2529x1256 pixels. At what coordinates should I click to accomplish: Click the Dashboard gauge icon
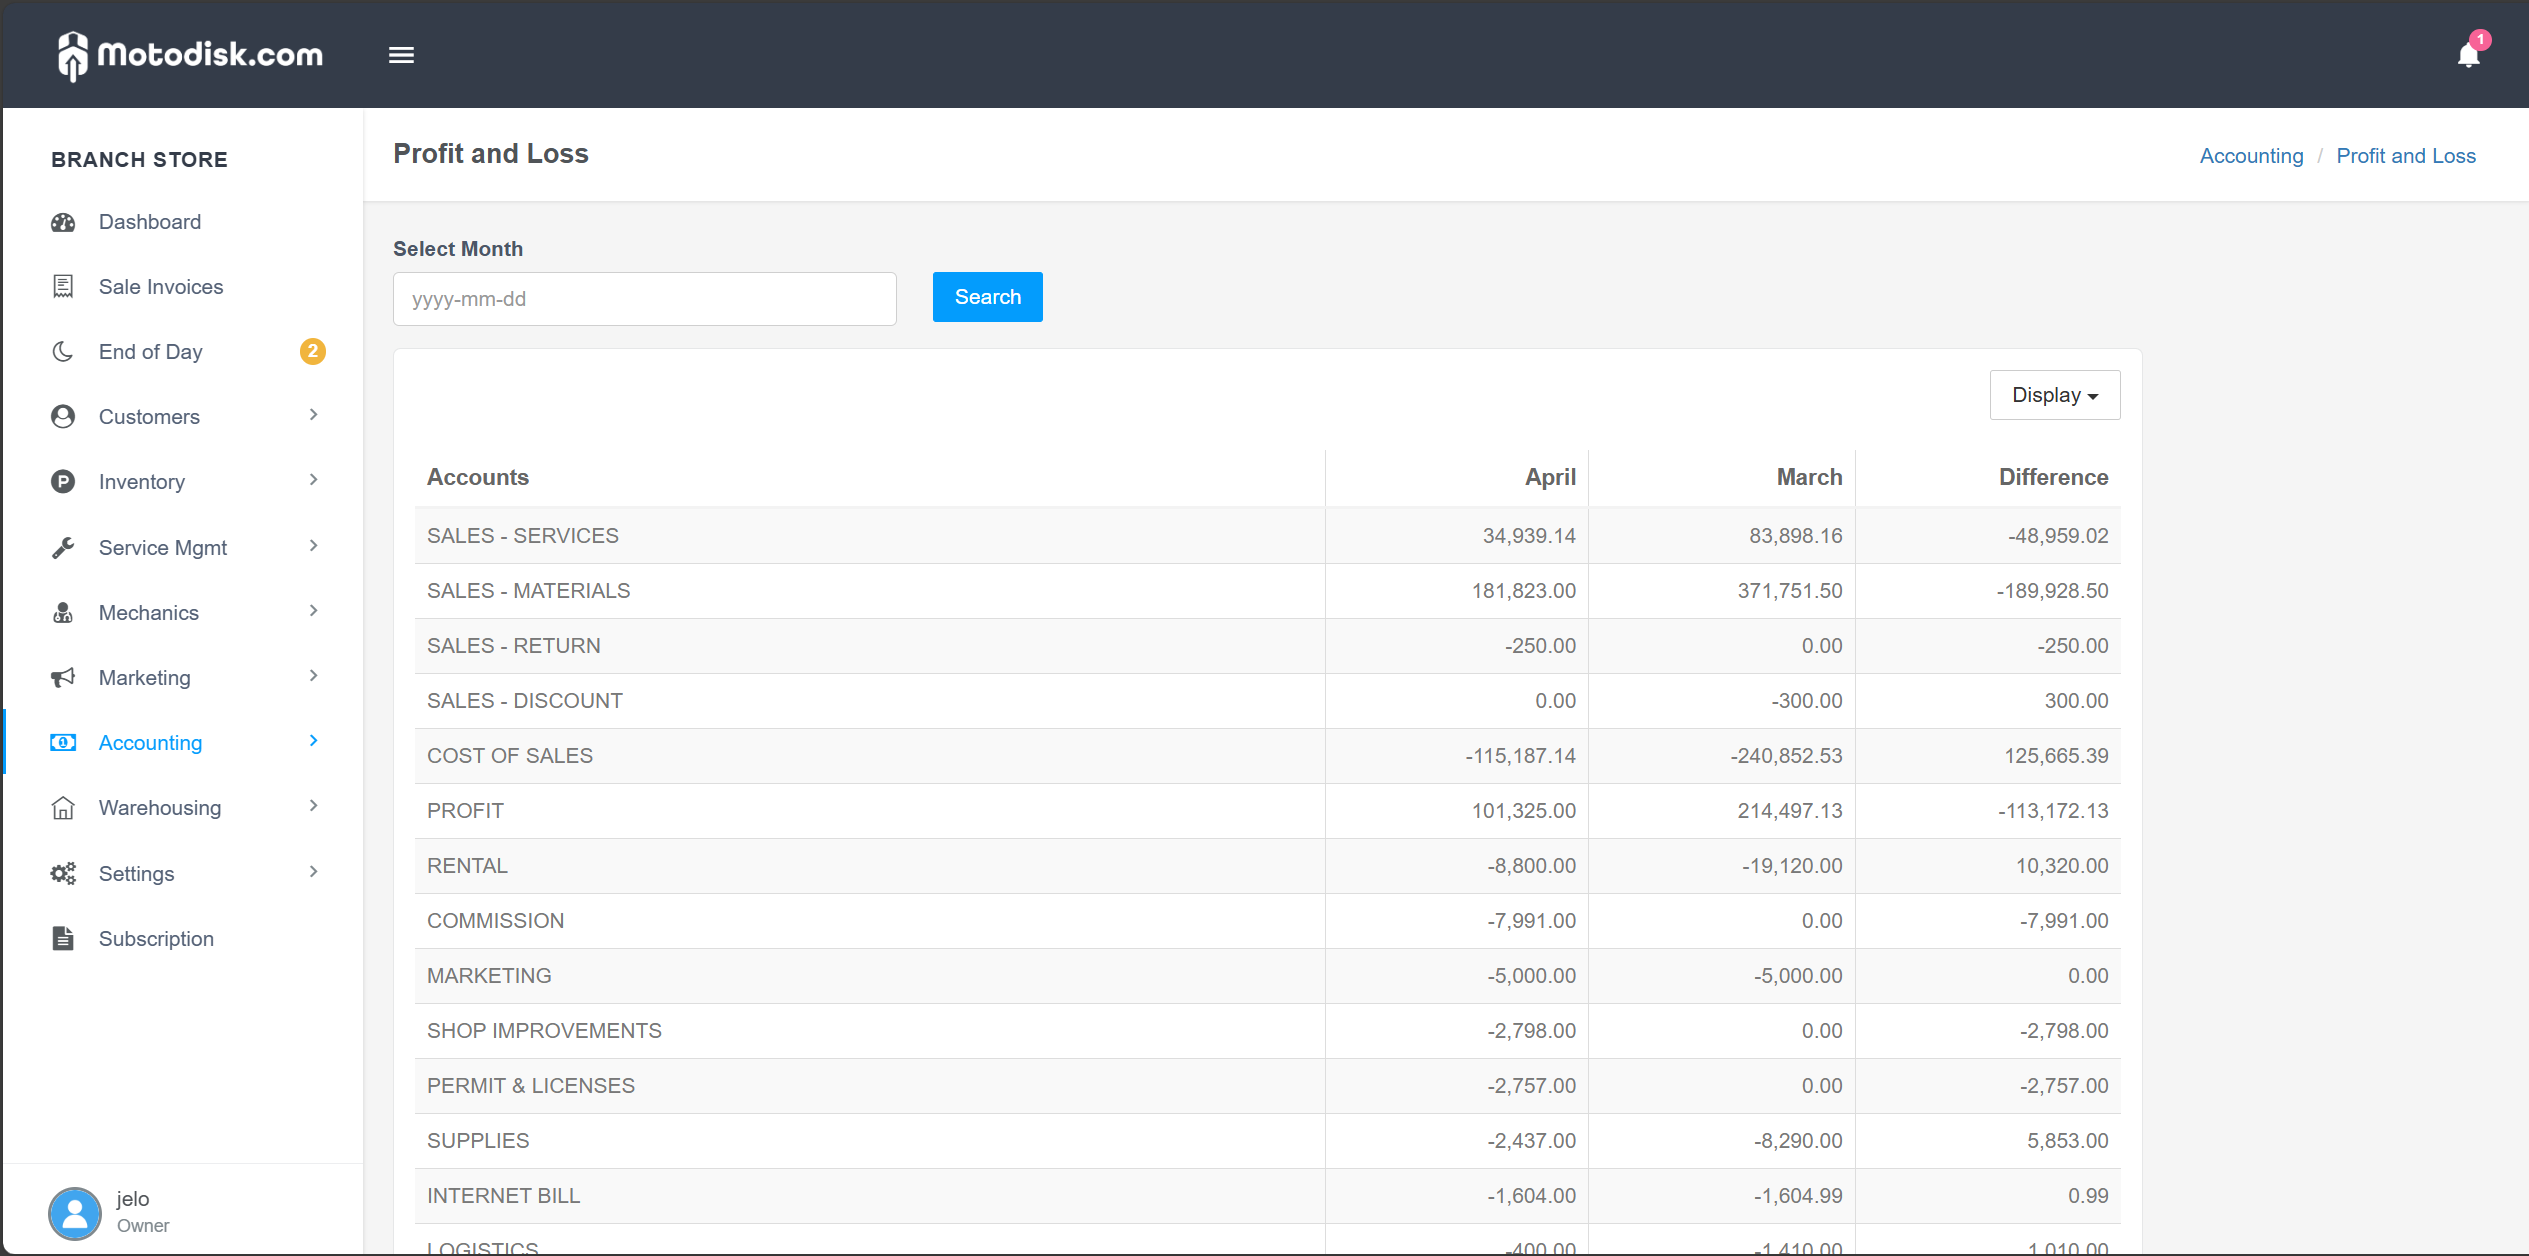pyautogui.click(x=63, y=222)
